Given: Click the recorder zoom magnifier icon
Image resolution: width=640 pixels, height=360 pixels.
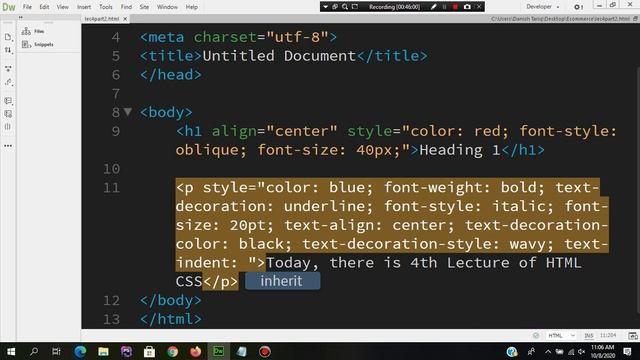Looking at the screenshot, I should point(345,7).
